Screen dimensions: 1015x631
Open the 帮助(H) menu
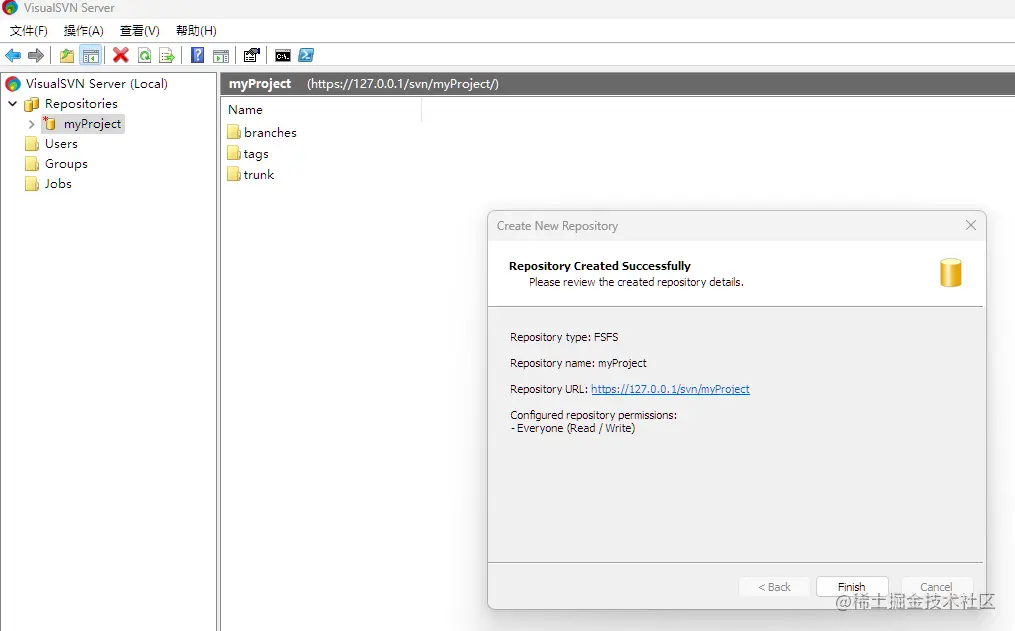click(196, 30)
